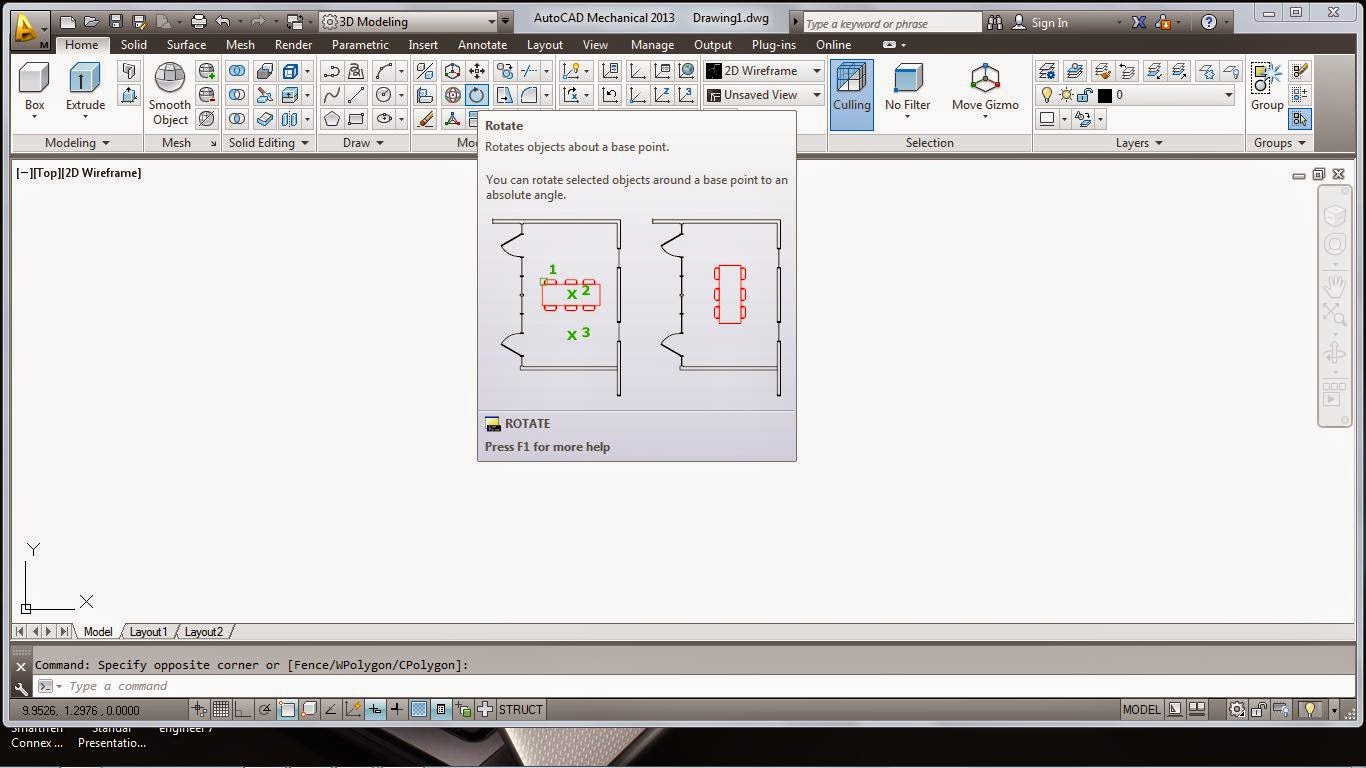Screen dimensions: 1366x768
Task: Open Layer Properties manager icon
Action: [x=1046, y=71]
